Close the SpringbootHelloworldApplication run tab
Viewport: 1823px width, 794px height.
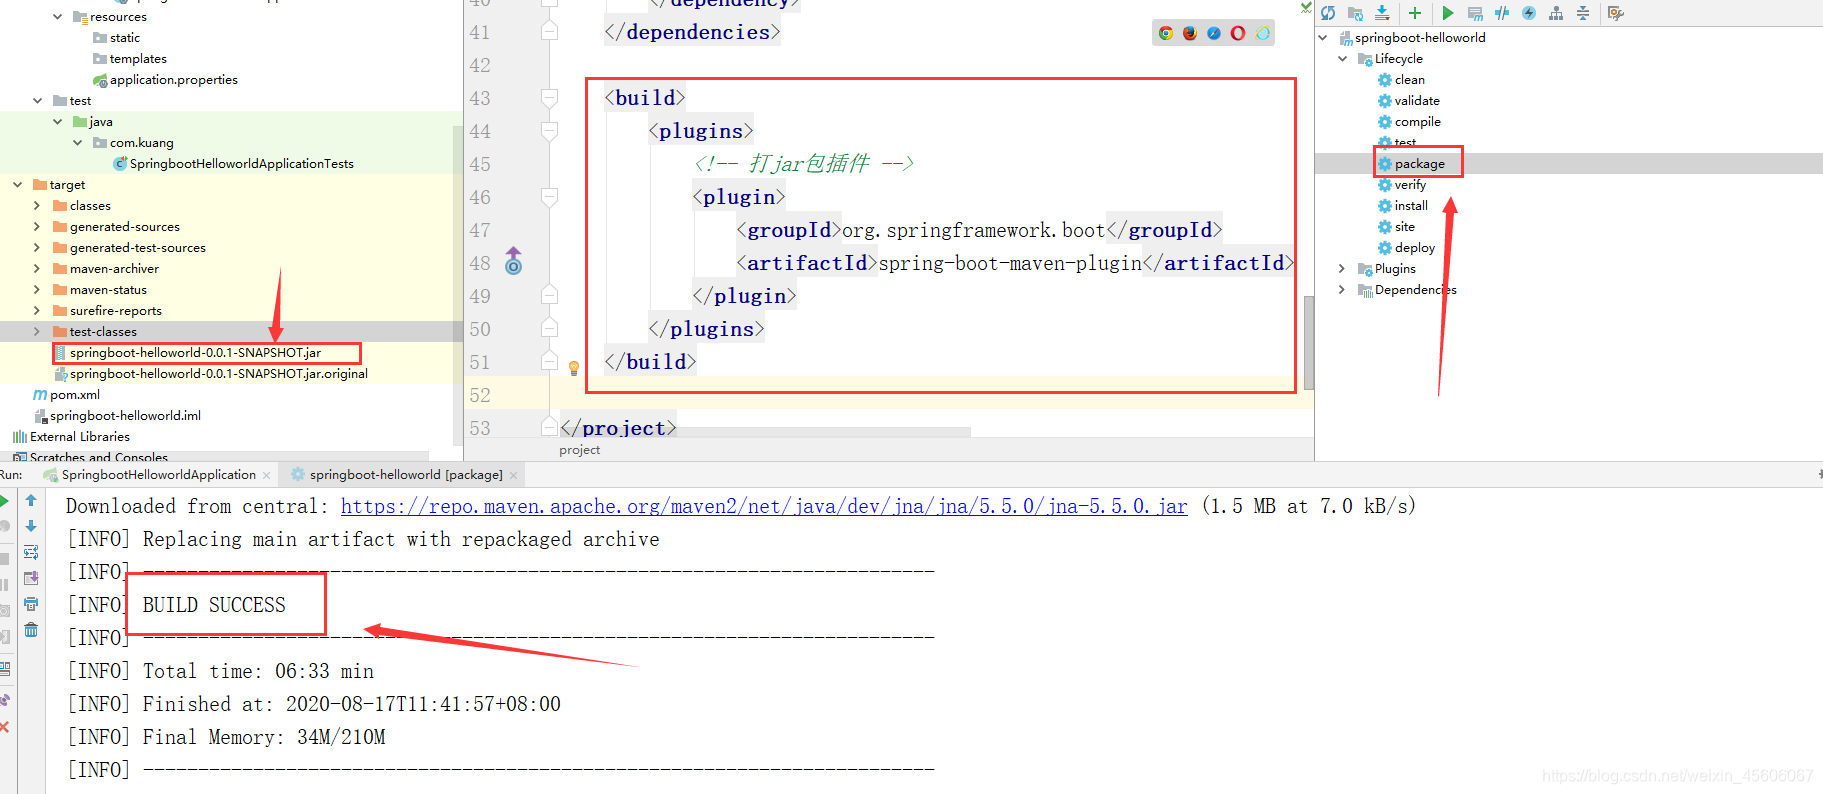266,475
